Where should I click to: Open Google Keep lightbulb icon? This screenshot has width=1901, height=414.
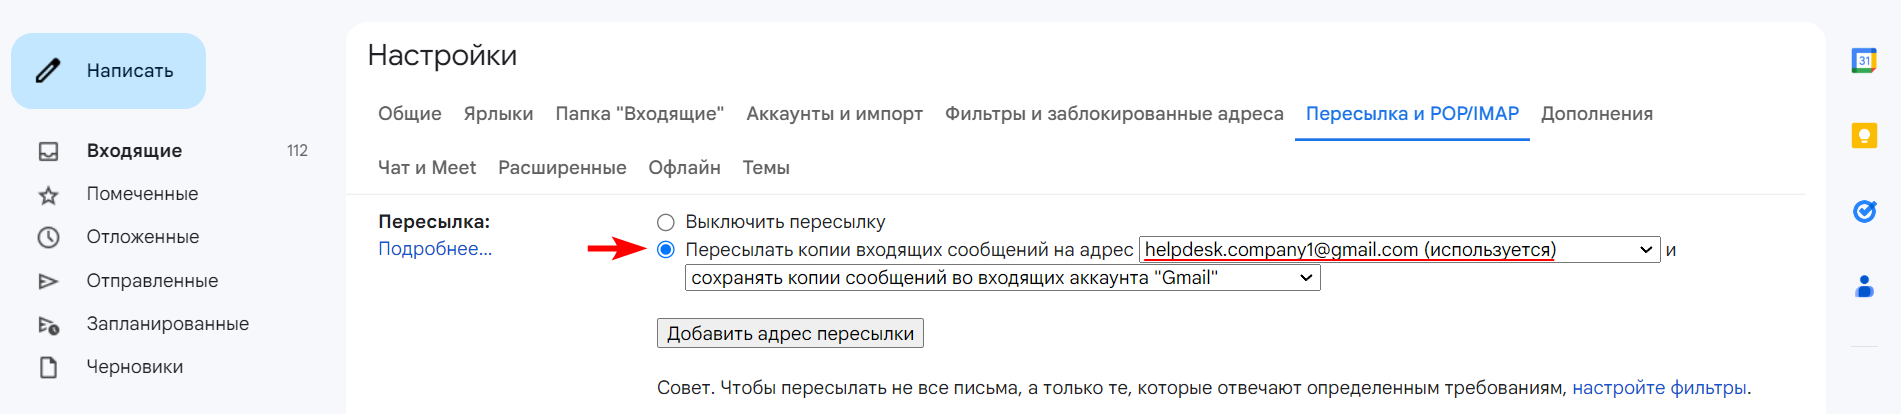click(x=1864, y=135)
